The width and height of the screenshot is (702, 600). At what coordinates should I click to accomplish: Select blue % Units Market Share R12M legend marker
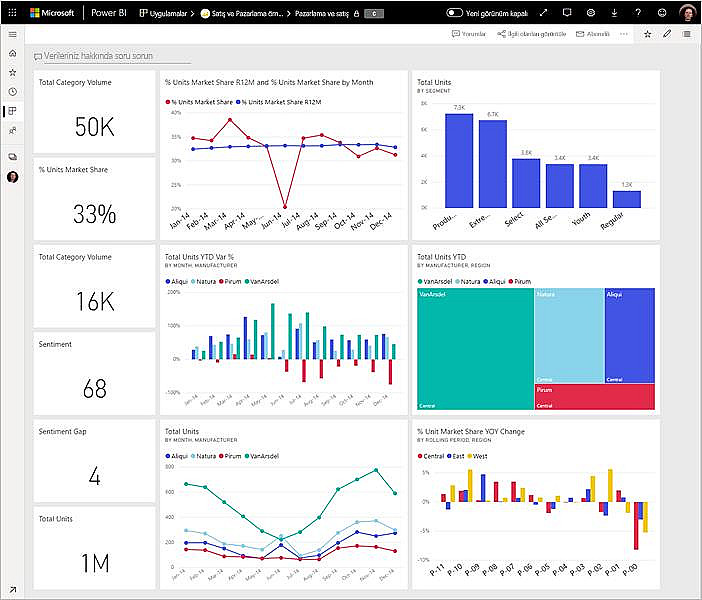click(x=238, y=102)
